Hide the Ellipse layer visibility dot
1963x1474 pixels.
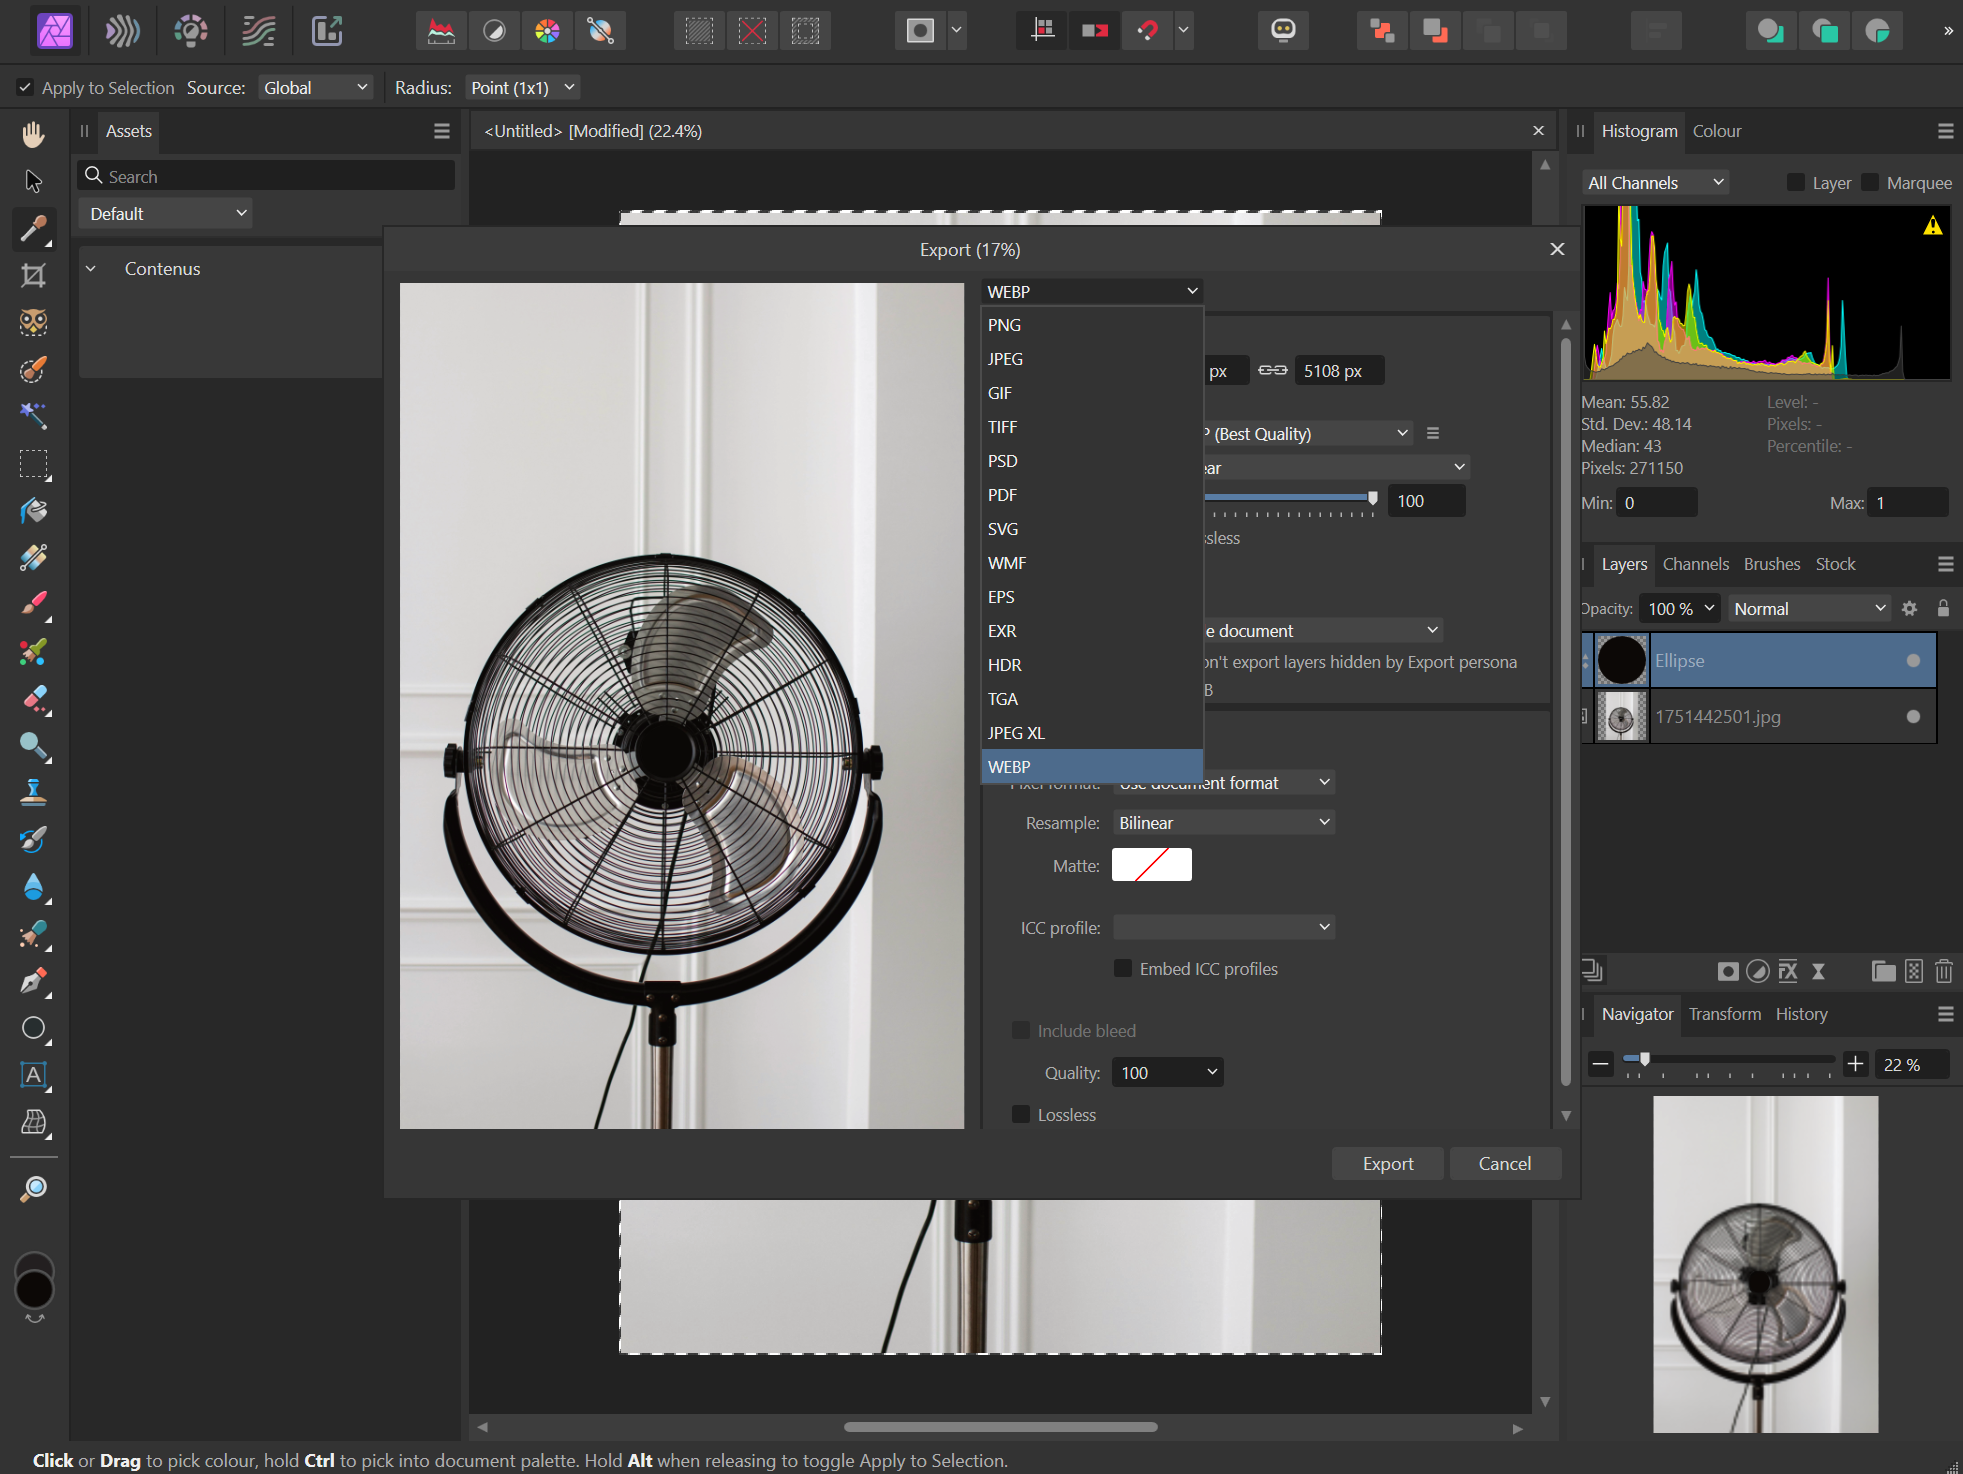[1913, 661]
